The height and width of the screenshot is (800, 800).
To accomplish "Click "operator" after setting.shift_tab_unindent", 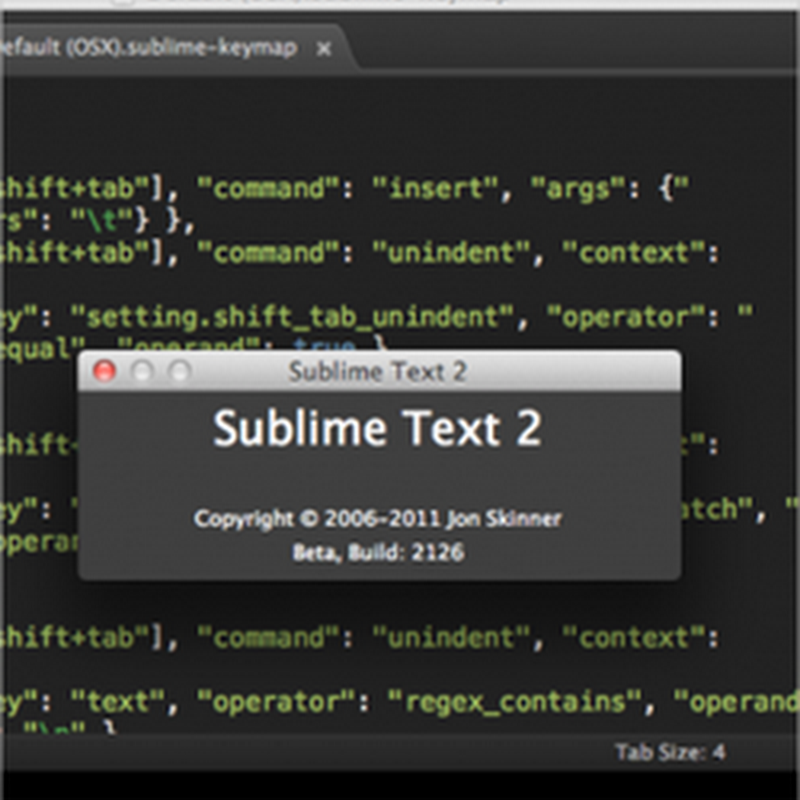I will point(625,317).
